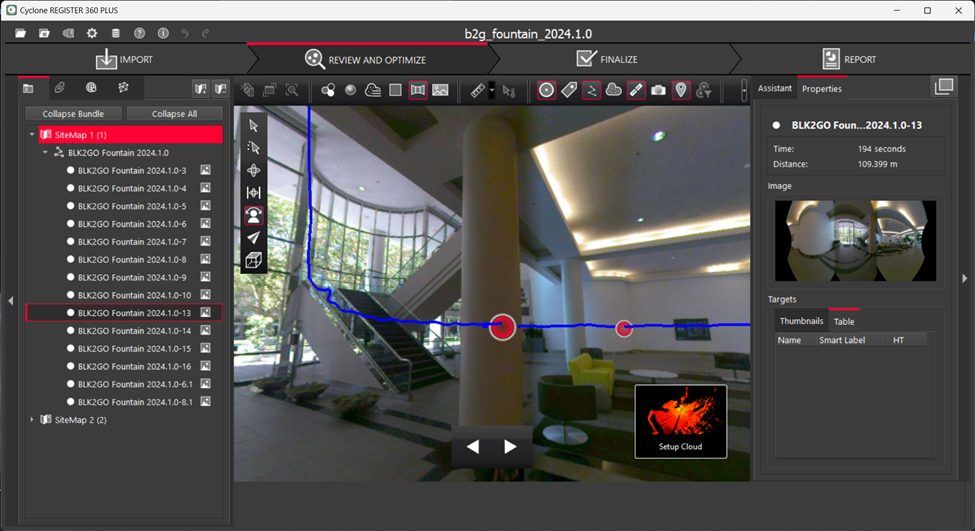Click the camera snapshot icon
This screenshot has width=975, height=531.
[x=658, y=90]
